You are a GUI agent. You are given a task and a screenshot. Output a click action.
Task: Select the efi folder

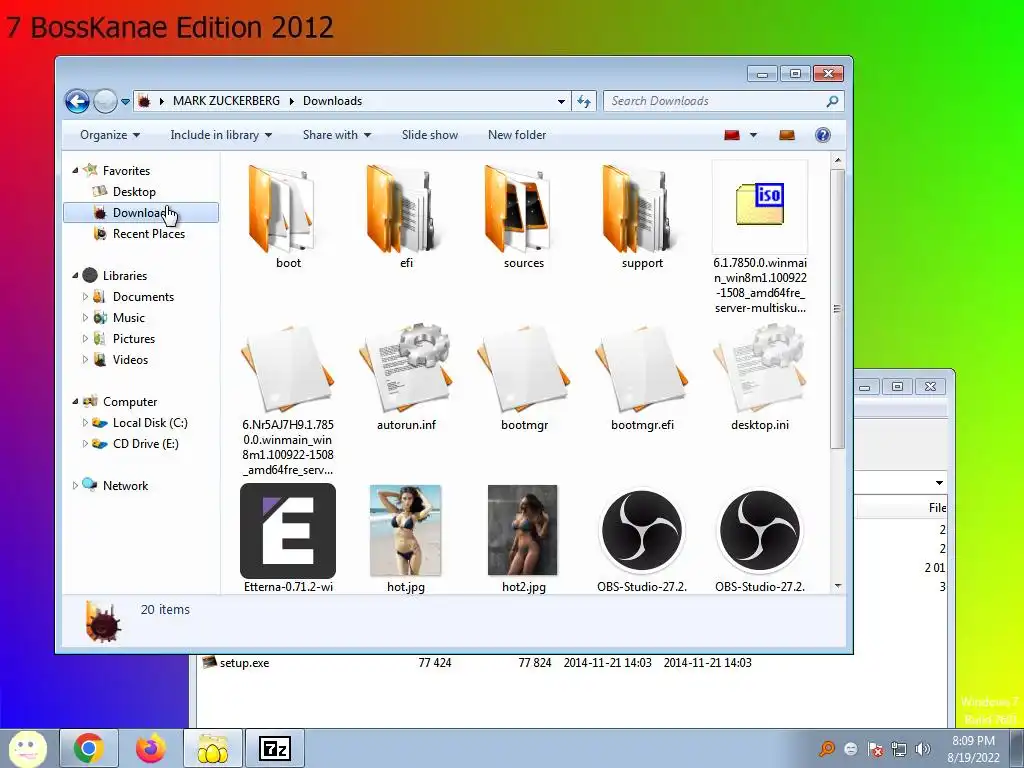(x=406, y=217)
